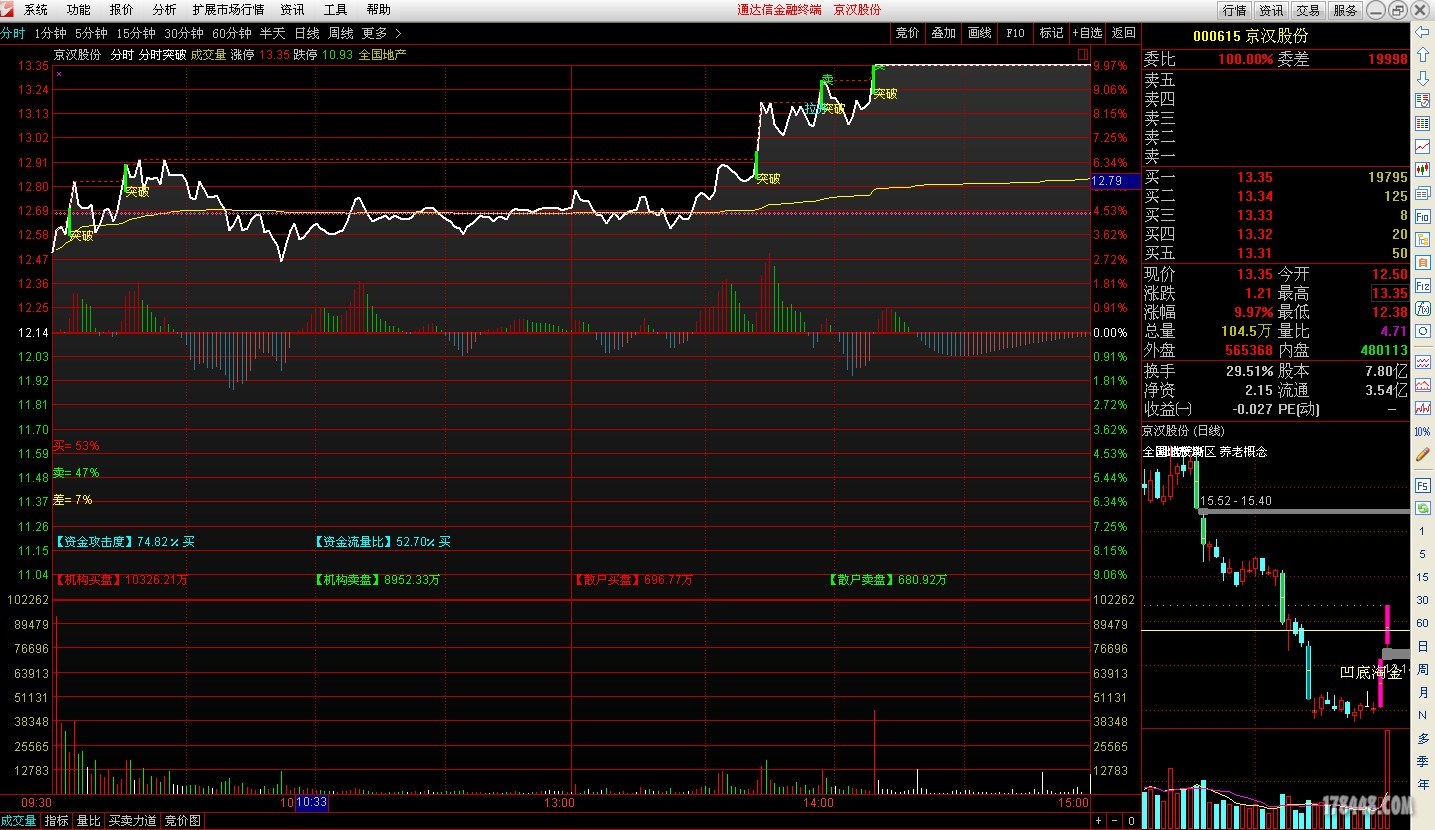Click the back arrow in right sidebar

1422,32
